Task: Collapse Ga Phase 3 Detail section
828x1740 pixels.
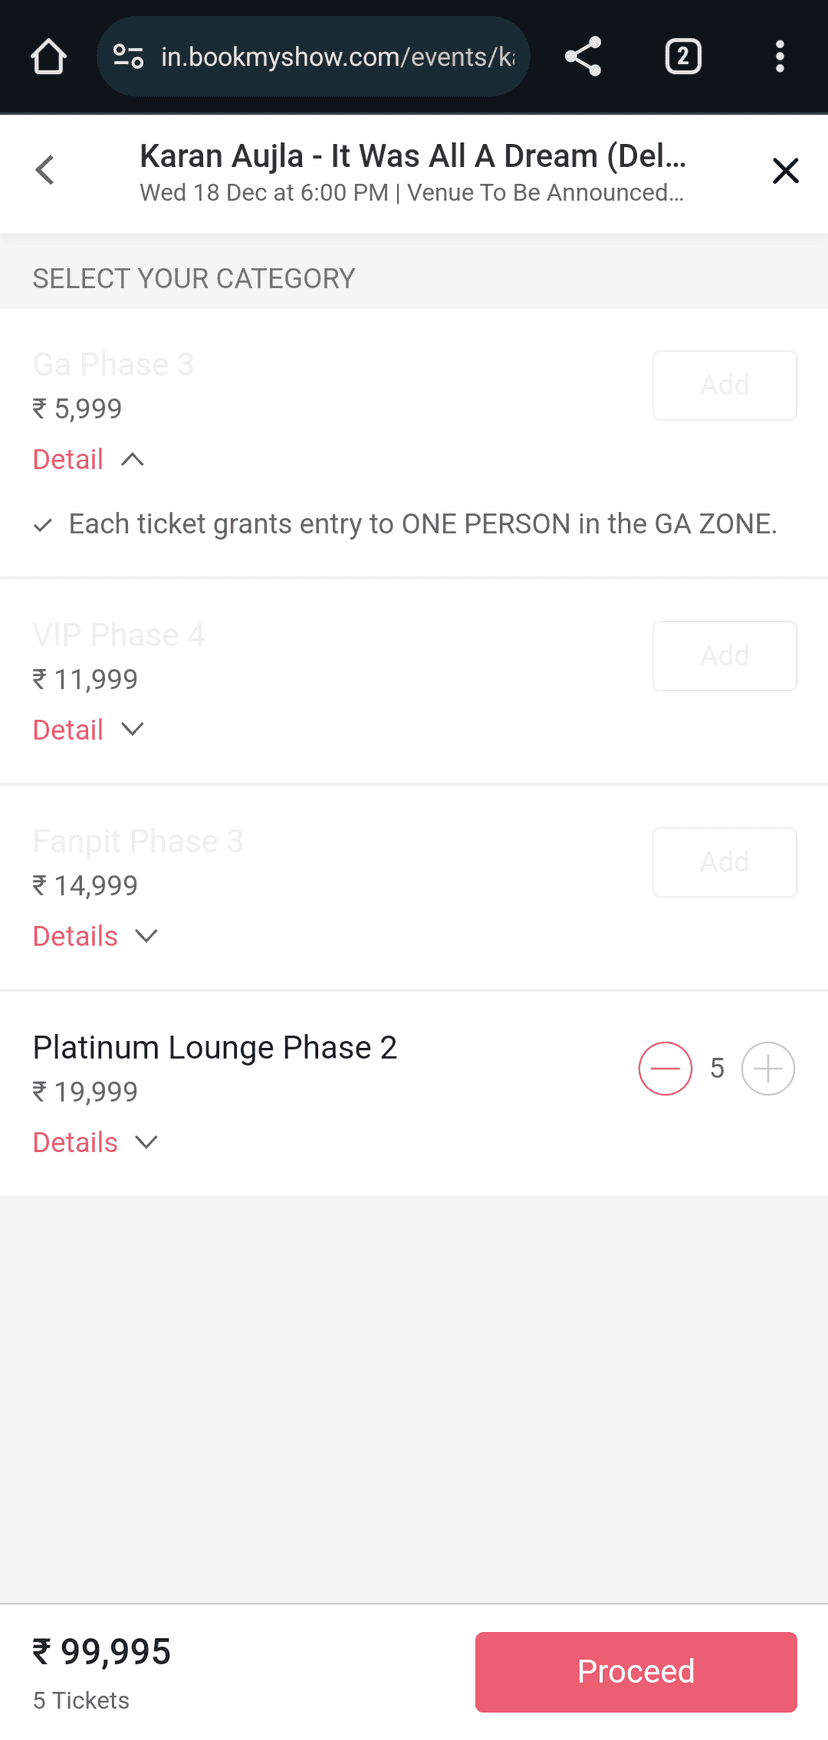Action: [89, 460]
